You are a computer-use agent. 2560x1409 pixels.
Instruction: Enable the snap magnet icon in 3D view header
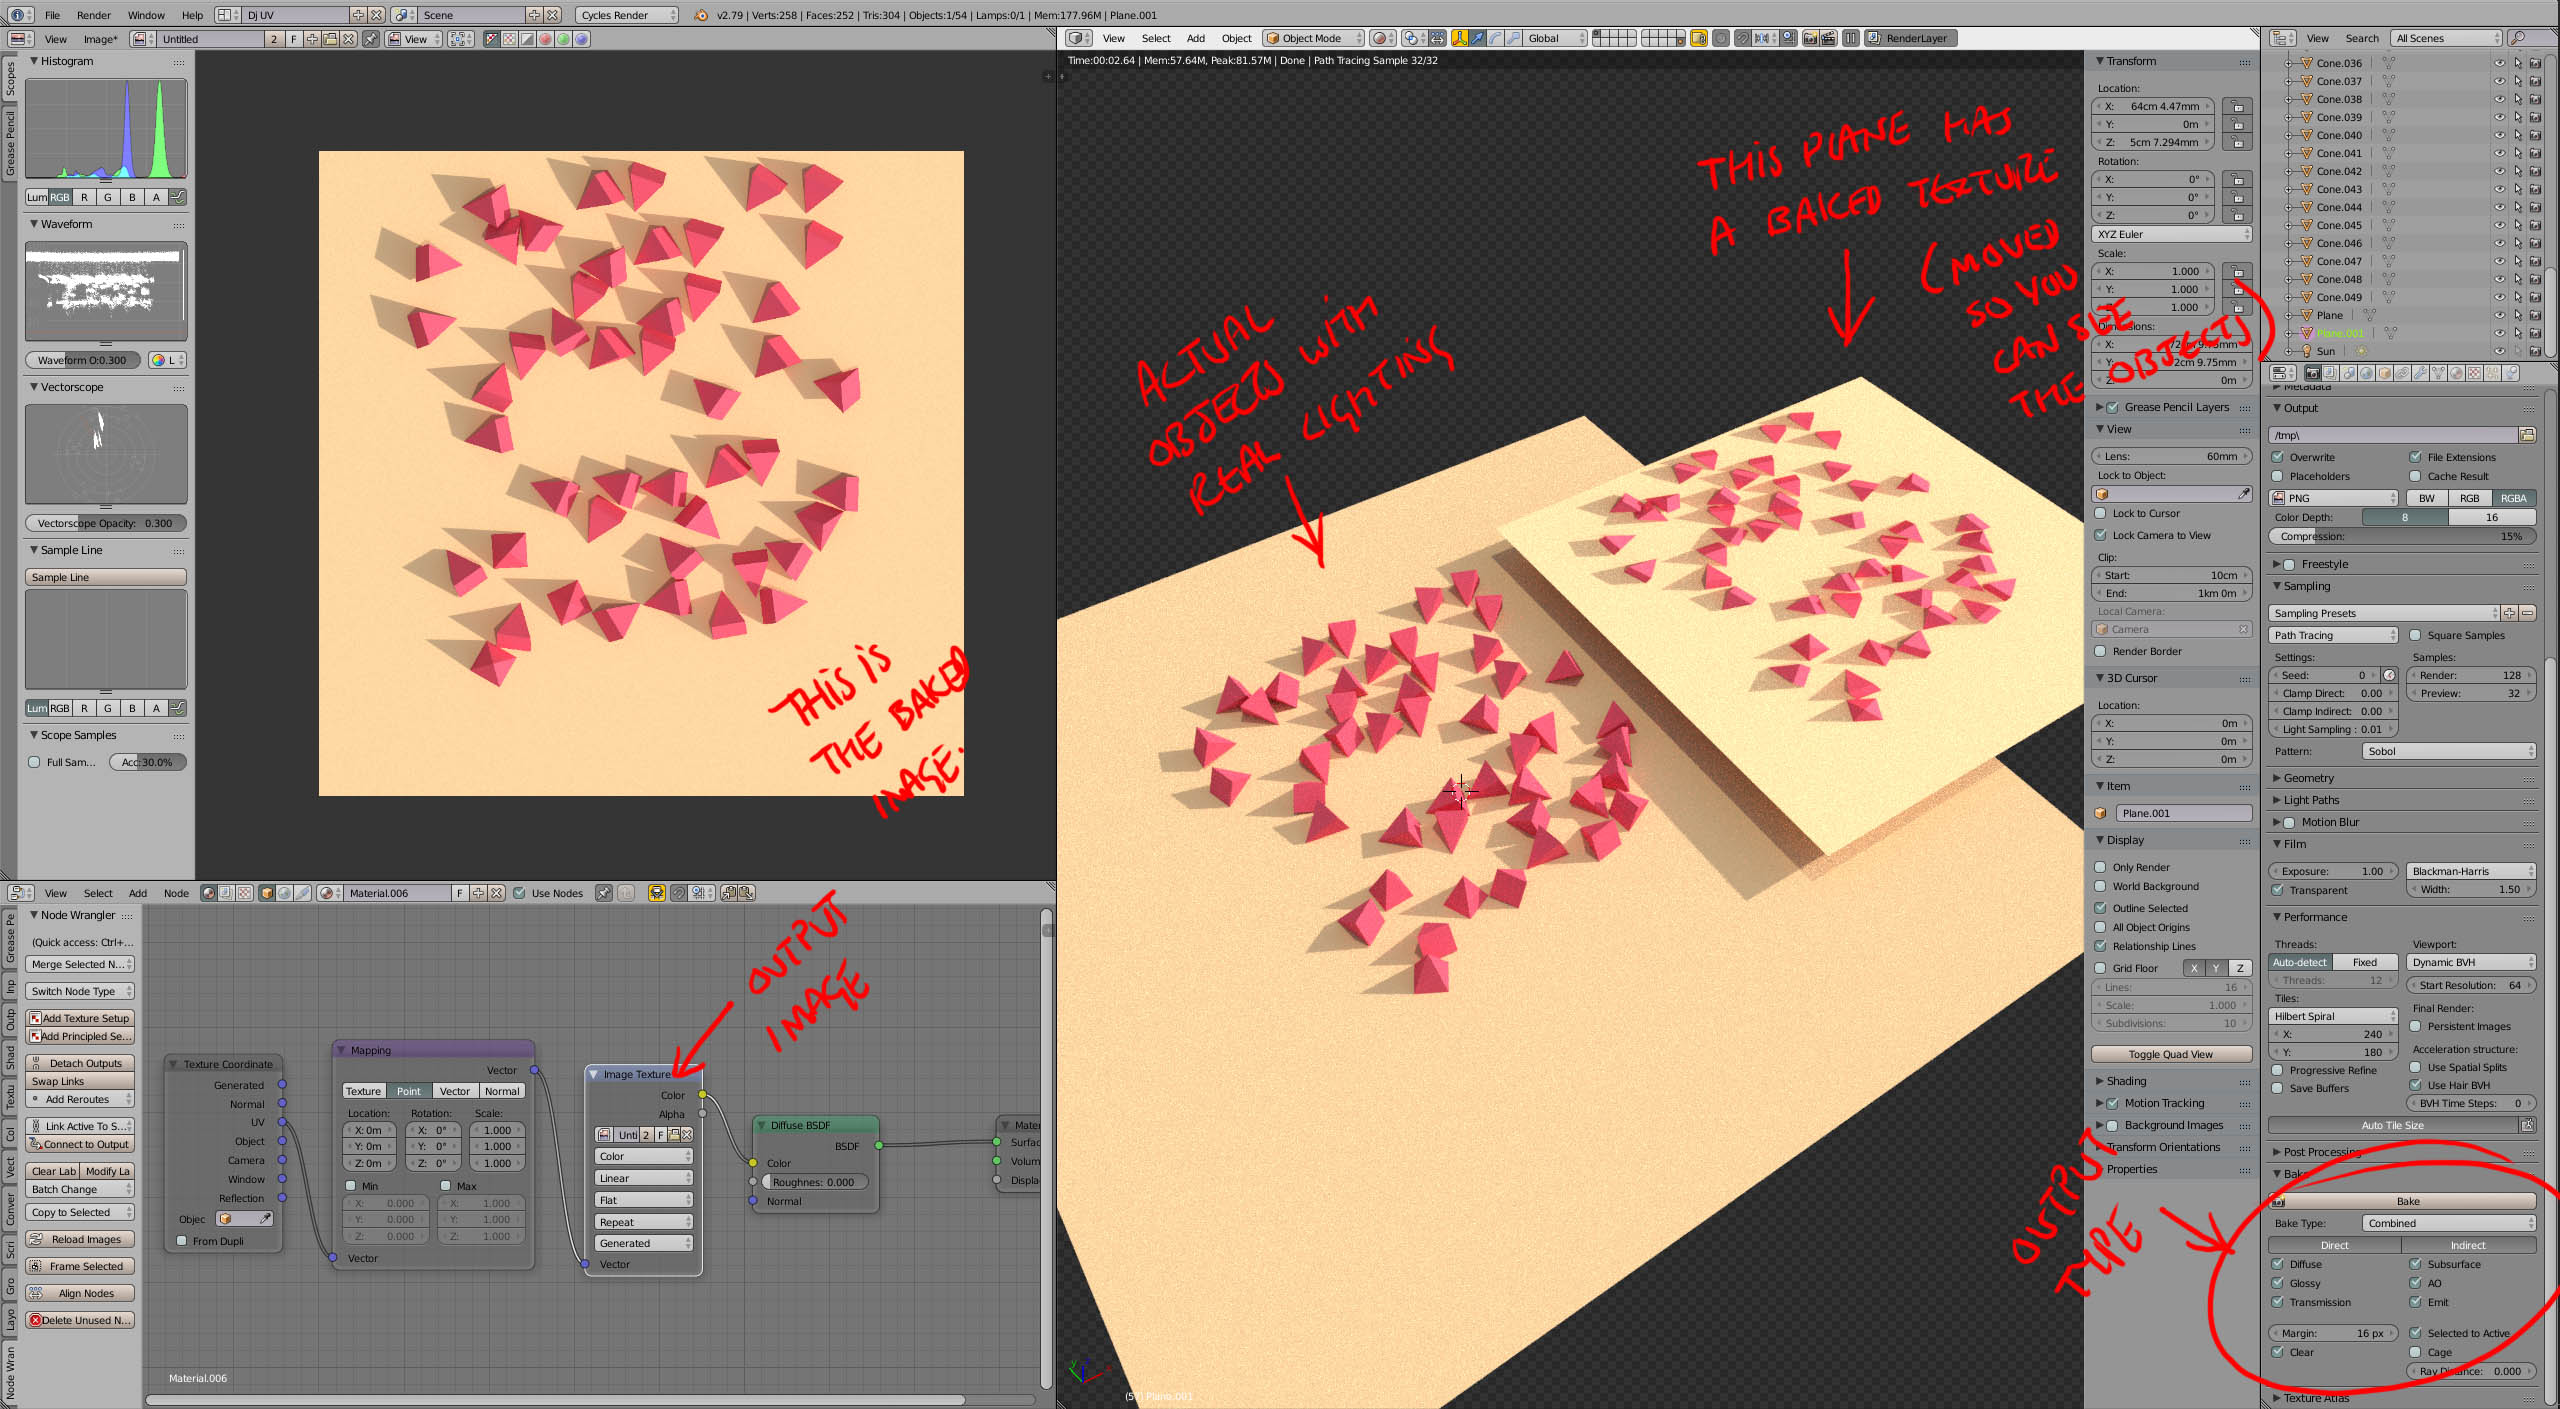click(1741, 39)
